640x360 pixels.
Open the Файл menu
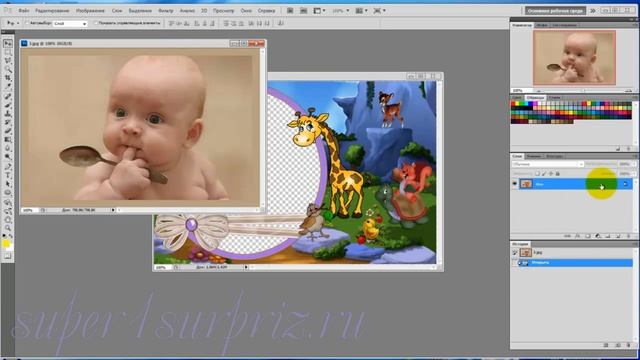pos(24,11)
